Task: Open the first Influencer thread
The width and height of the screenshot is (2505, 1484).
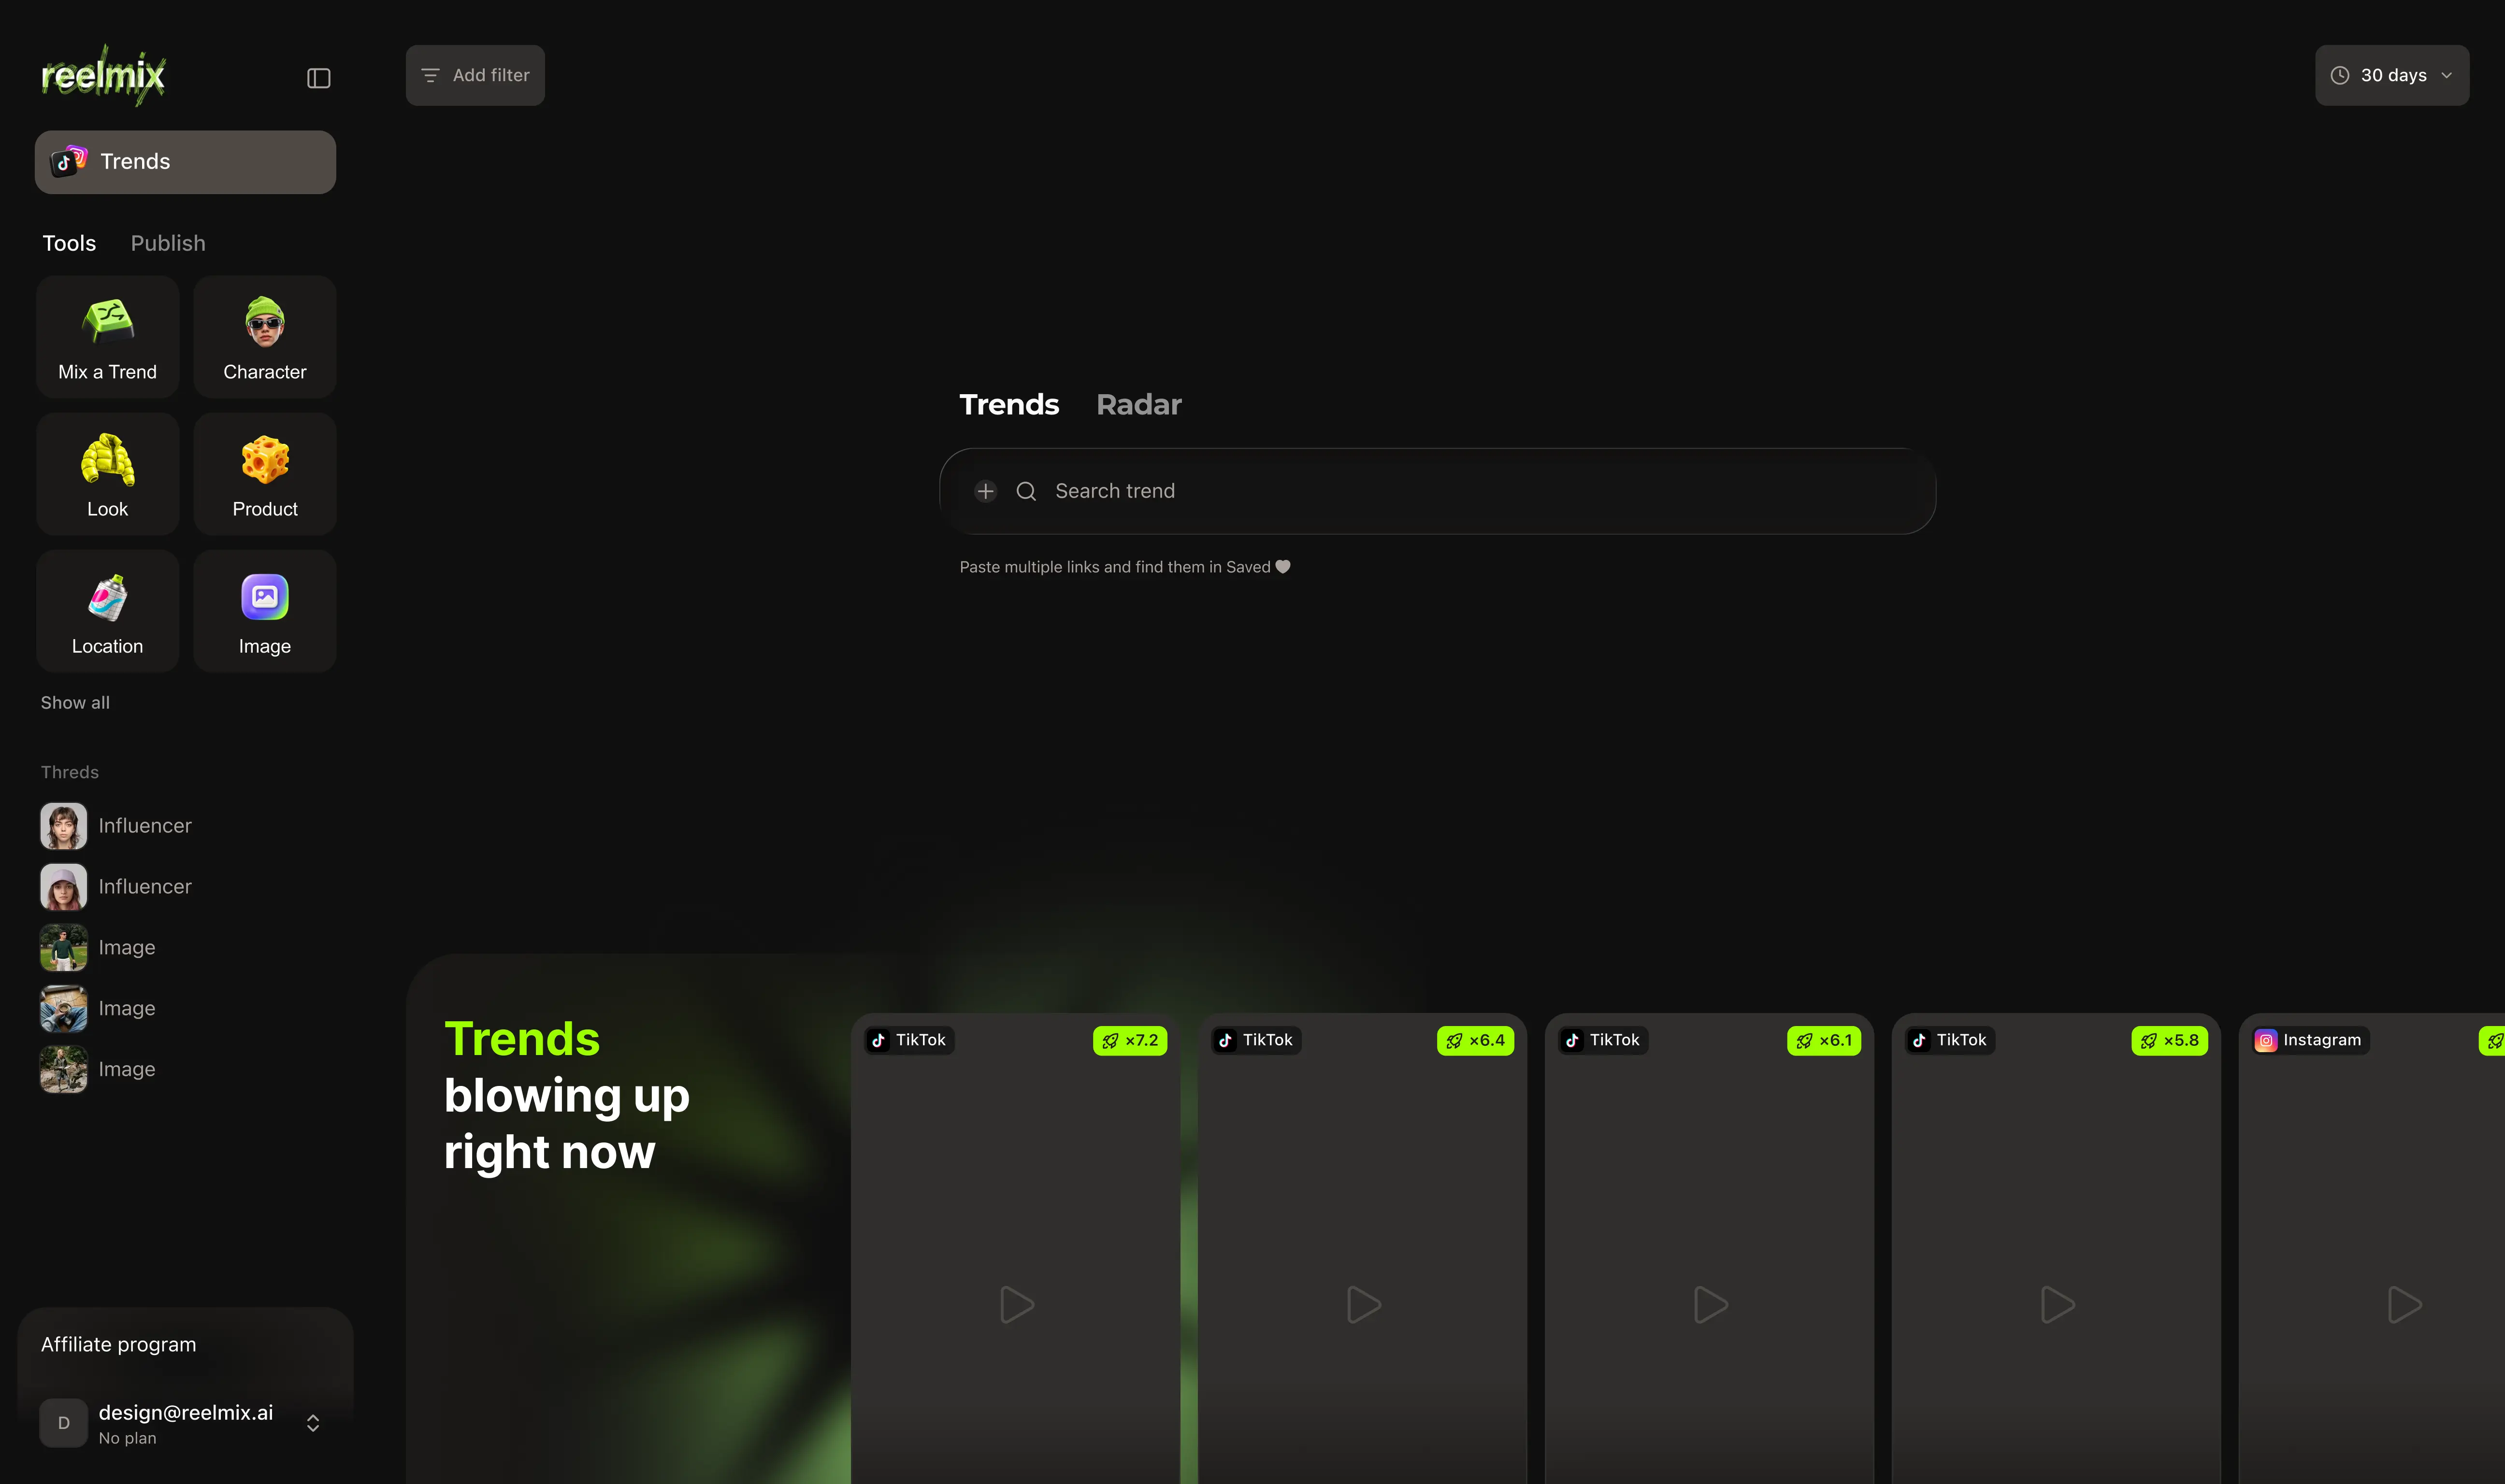Action: tap(116, 826)
